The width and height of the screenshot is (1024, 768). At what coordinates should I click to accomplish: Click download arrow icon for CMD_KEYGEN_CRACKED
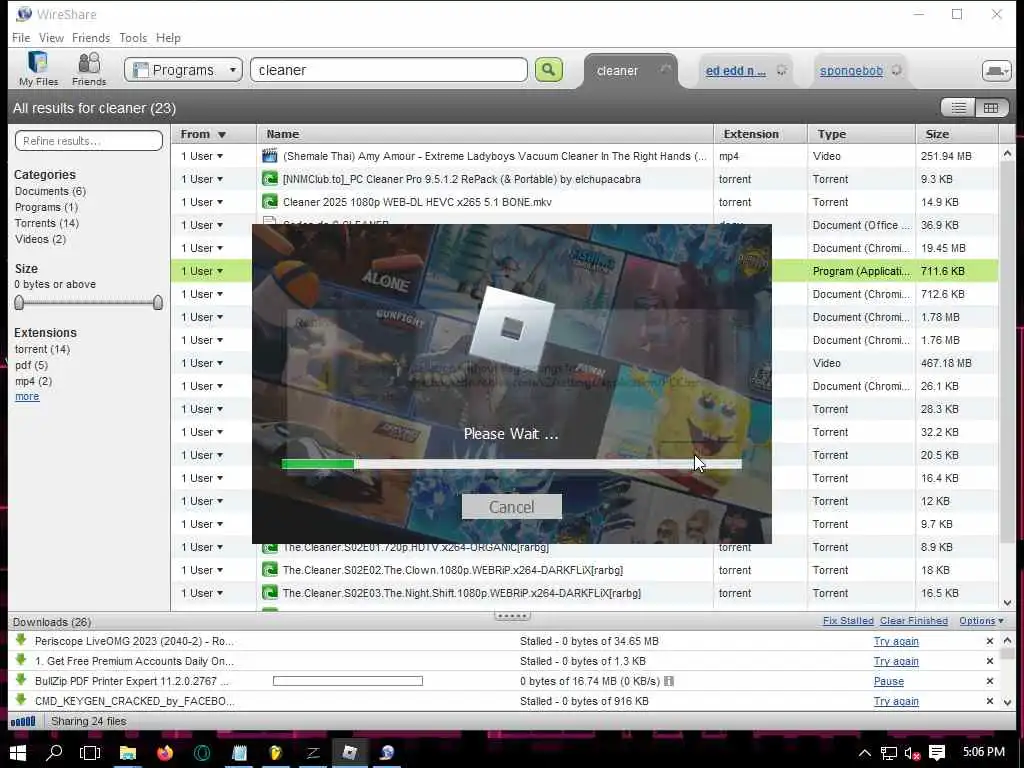[x=21, y=700]
